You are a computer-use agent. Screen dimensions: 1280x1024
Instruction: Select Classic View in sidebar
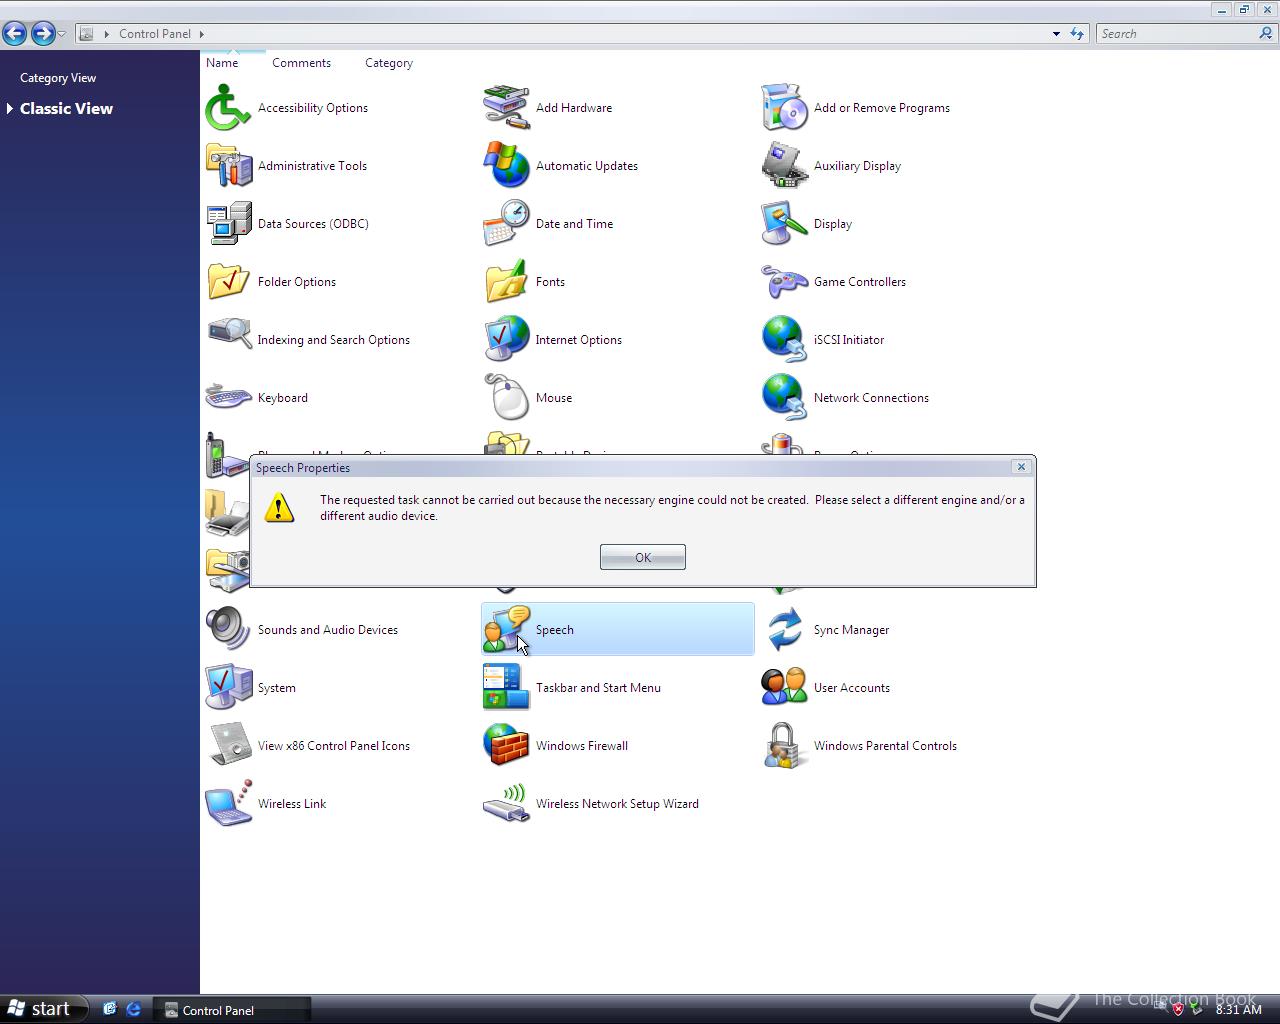click(66, 108)
